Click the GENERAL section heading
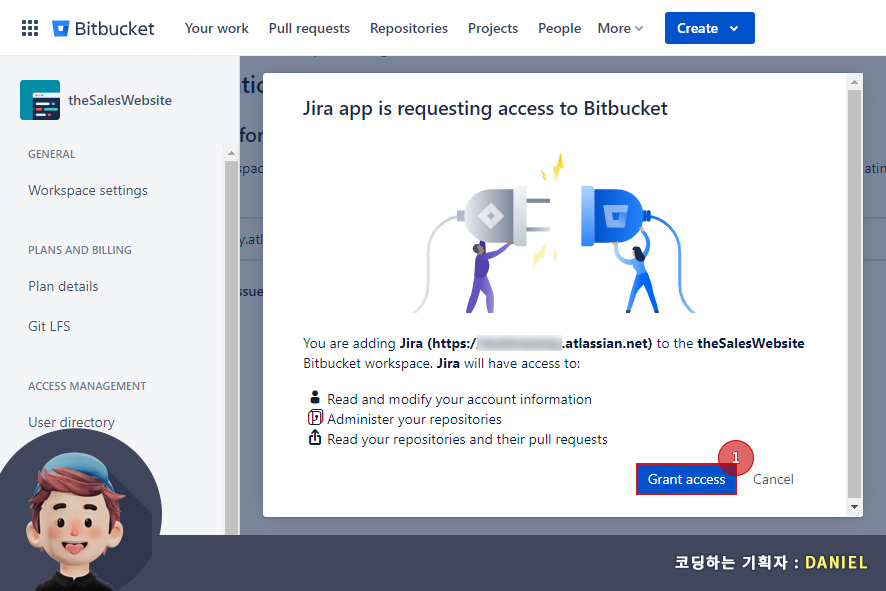Viewport: 886px width, 591px height. 51,154
